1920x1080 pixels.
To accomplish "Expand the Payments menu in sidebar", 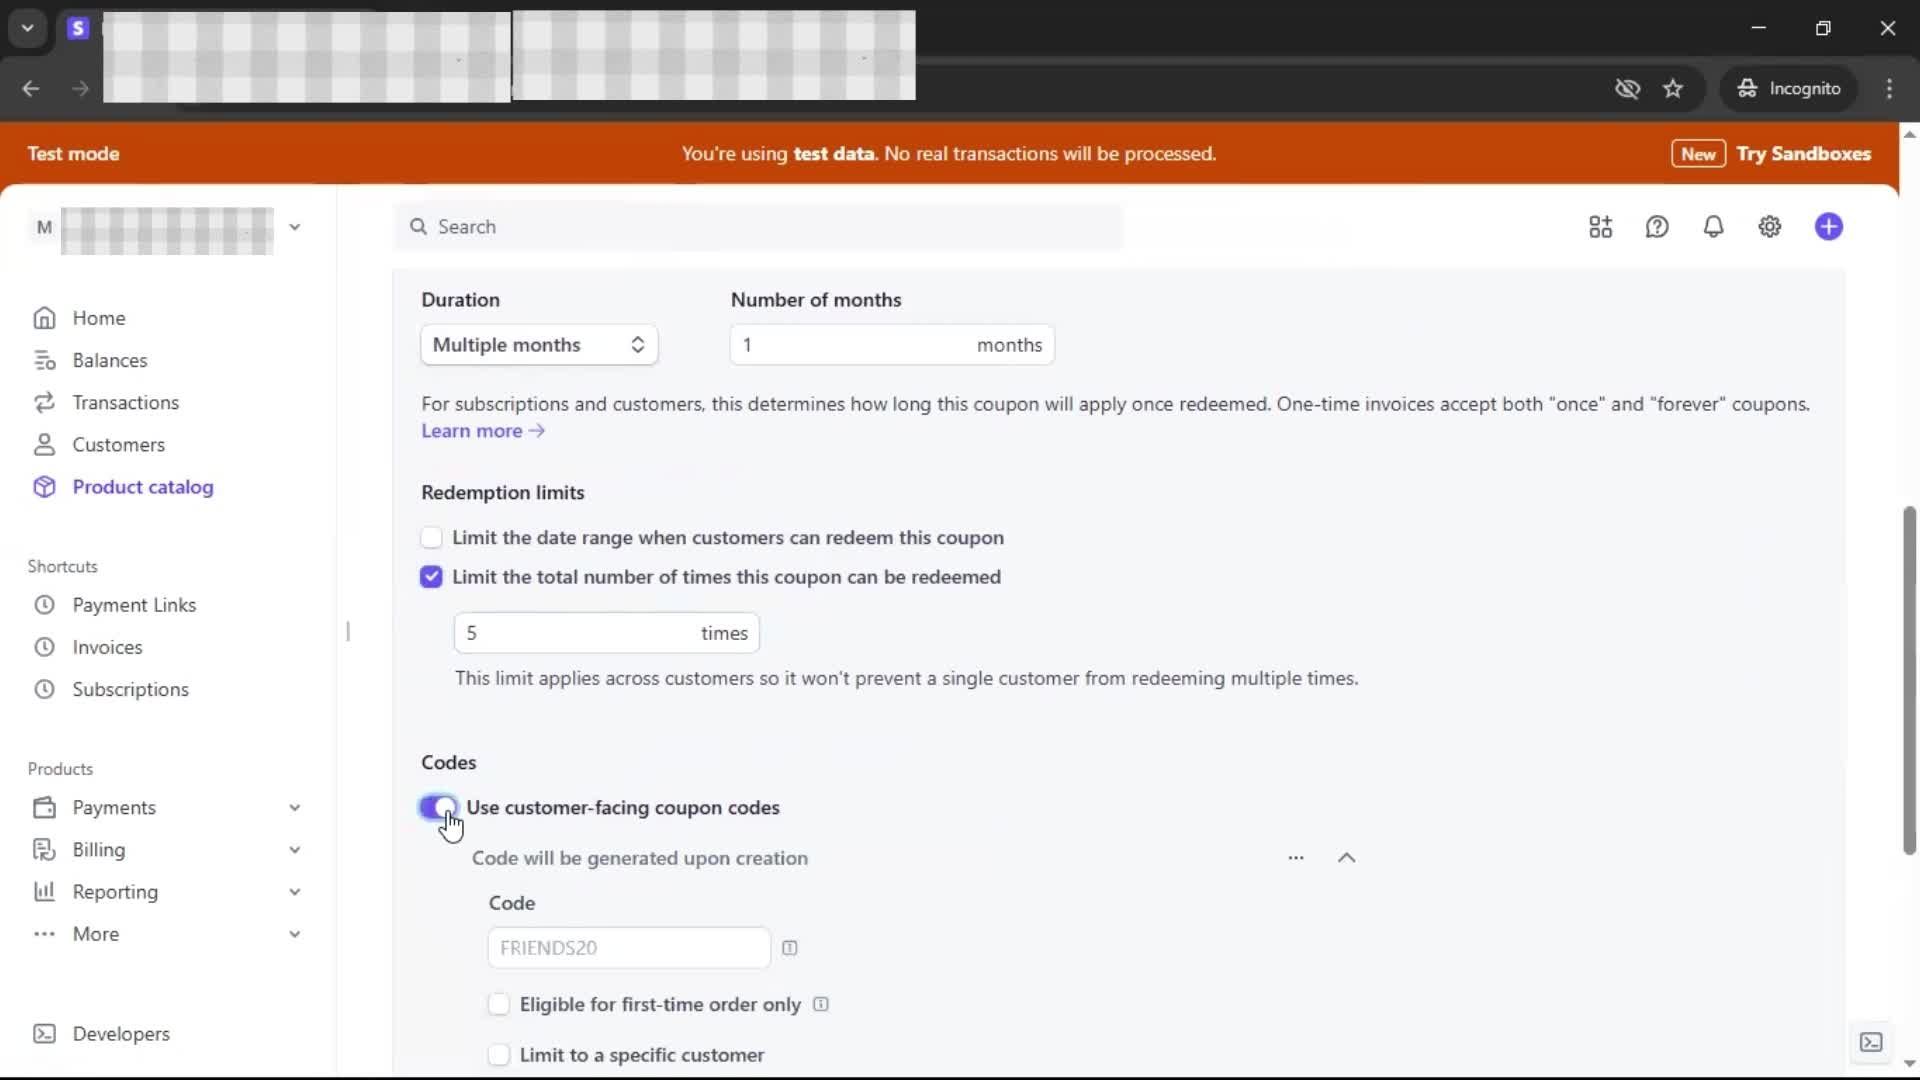I will tap(294, 807).
